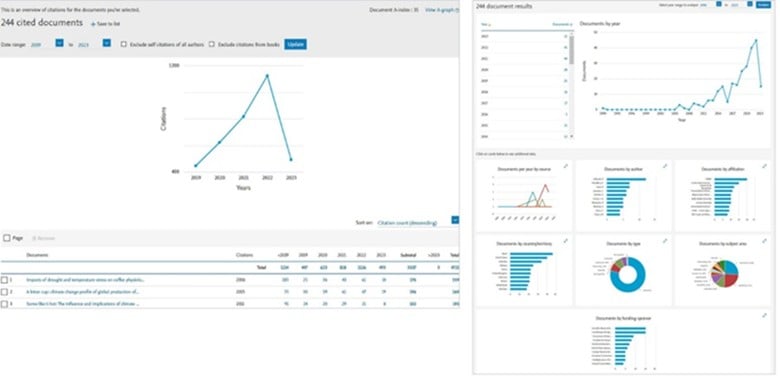Click the Document h-index label
This screenshot has width=780, height=385.
(x=393, y=9)
